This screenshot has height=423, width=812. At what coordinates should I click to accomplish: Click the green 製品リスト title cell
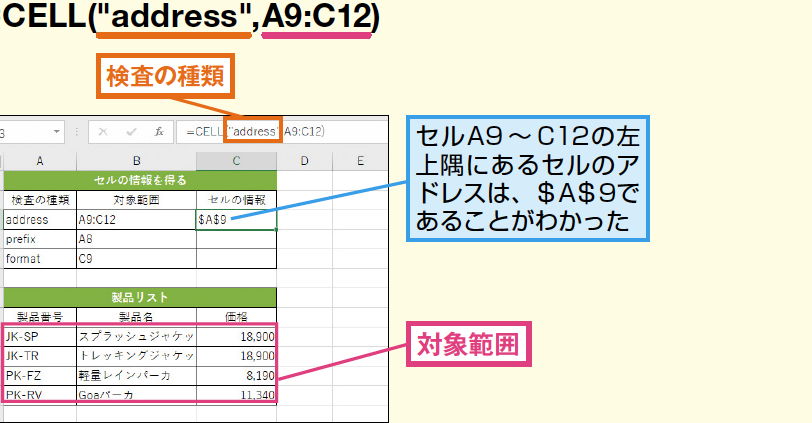(x=140, y=298)
